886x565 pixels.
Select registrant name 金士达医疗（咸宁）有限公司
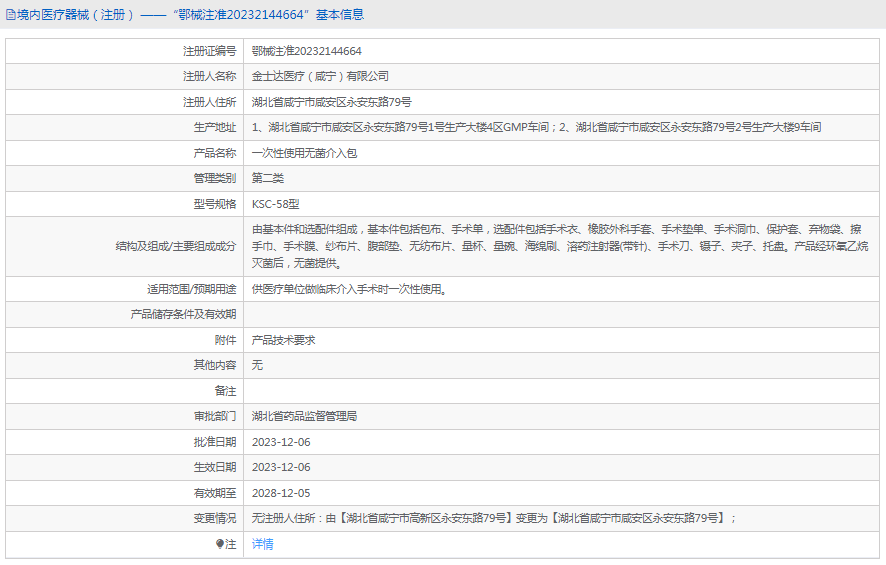click(x=320, y=76)
